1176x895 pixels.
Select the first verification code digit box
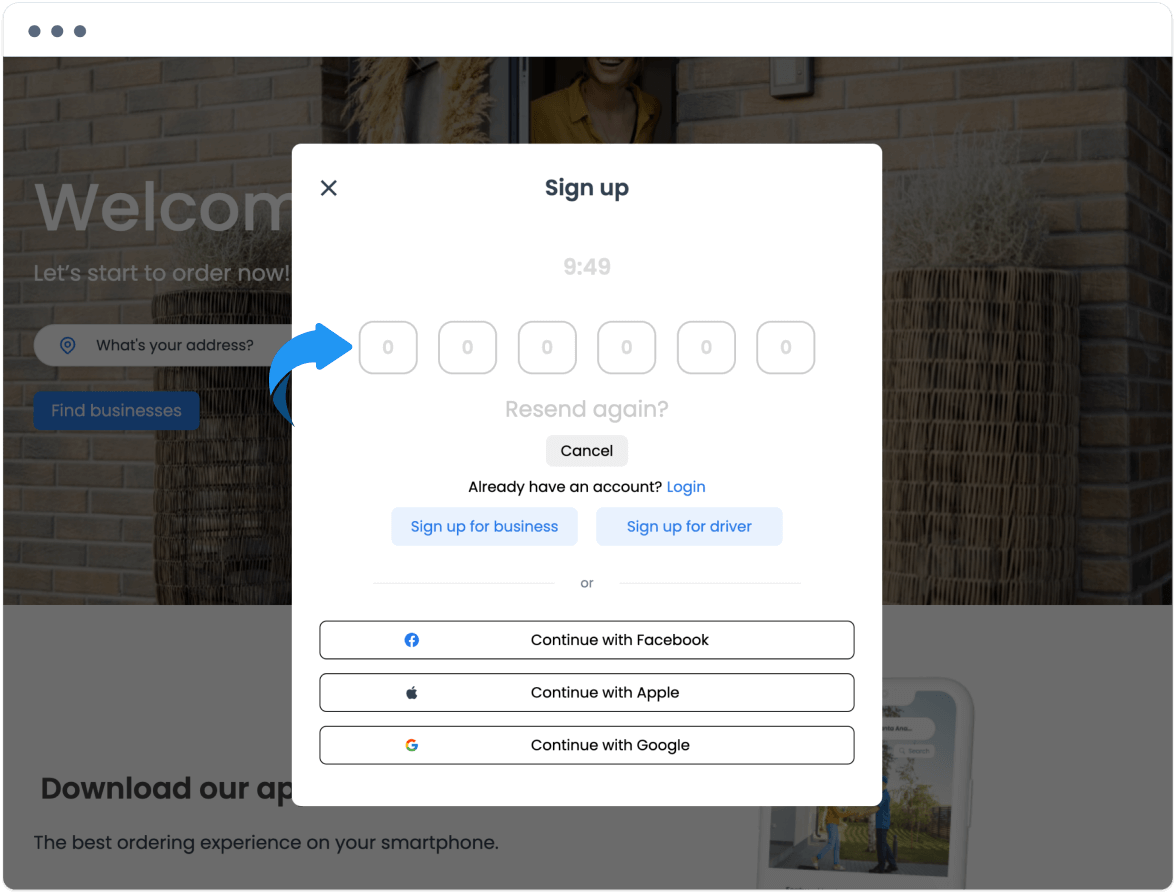388,347
